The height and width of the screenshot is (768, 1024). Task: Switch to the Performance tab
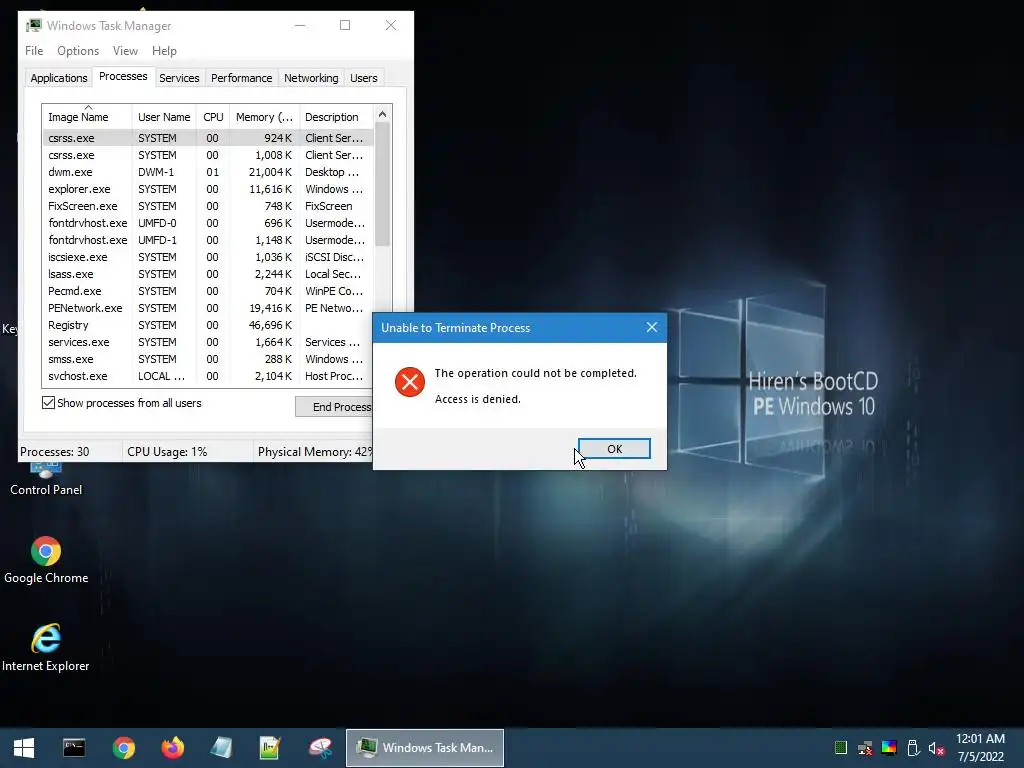(x=241, y=78)
